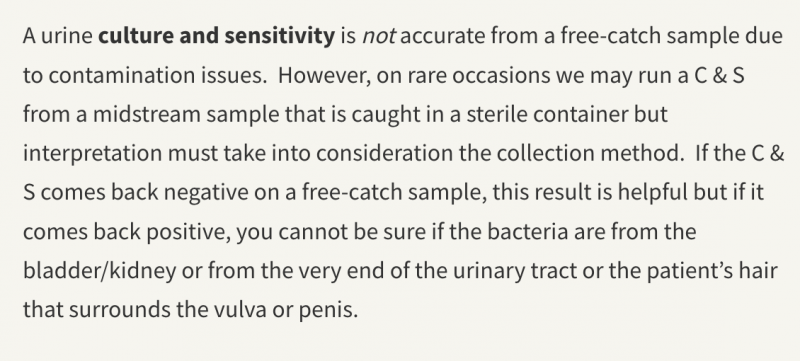Click the bold text 'culture and sensitivity'
The height and width of the screenshot is (361, 800).
[x=216, y=36]
